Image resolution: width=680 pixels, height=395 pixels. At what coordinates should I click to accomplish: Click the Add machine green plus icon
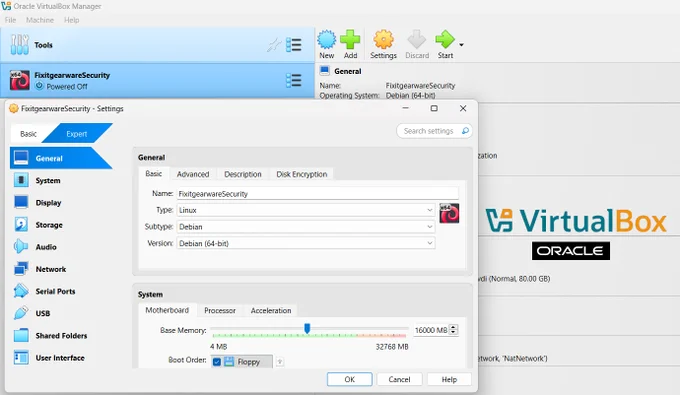tap(350, 40)
